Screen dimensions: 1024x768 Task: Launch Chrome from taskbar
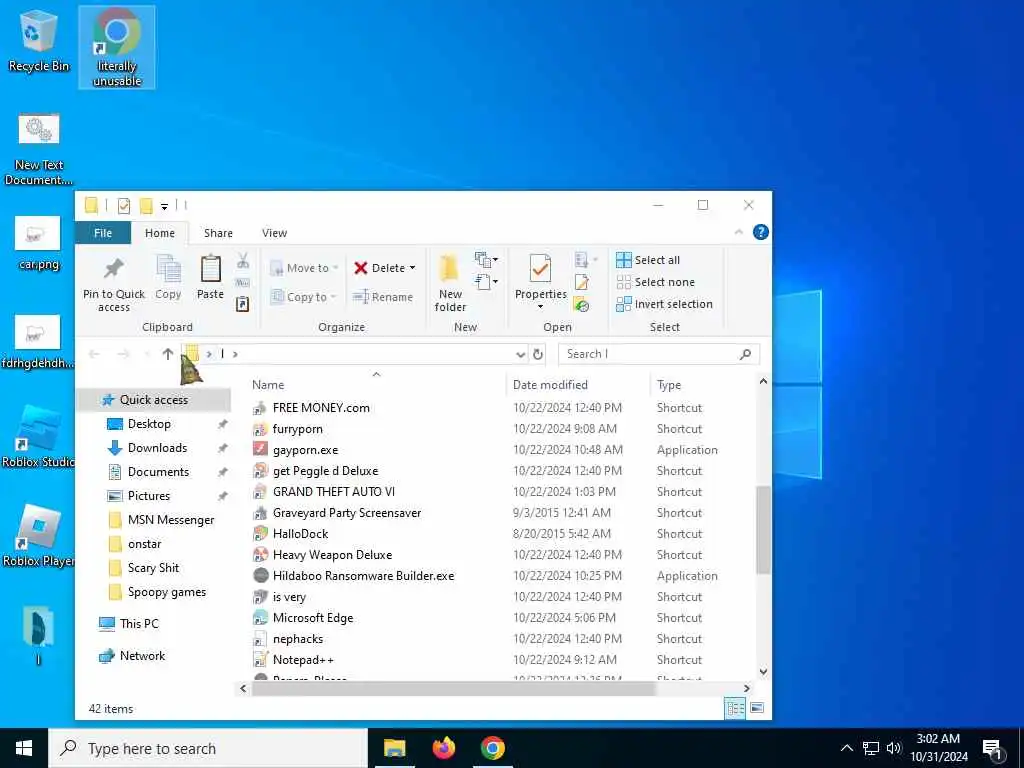(492, 748)
